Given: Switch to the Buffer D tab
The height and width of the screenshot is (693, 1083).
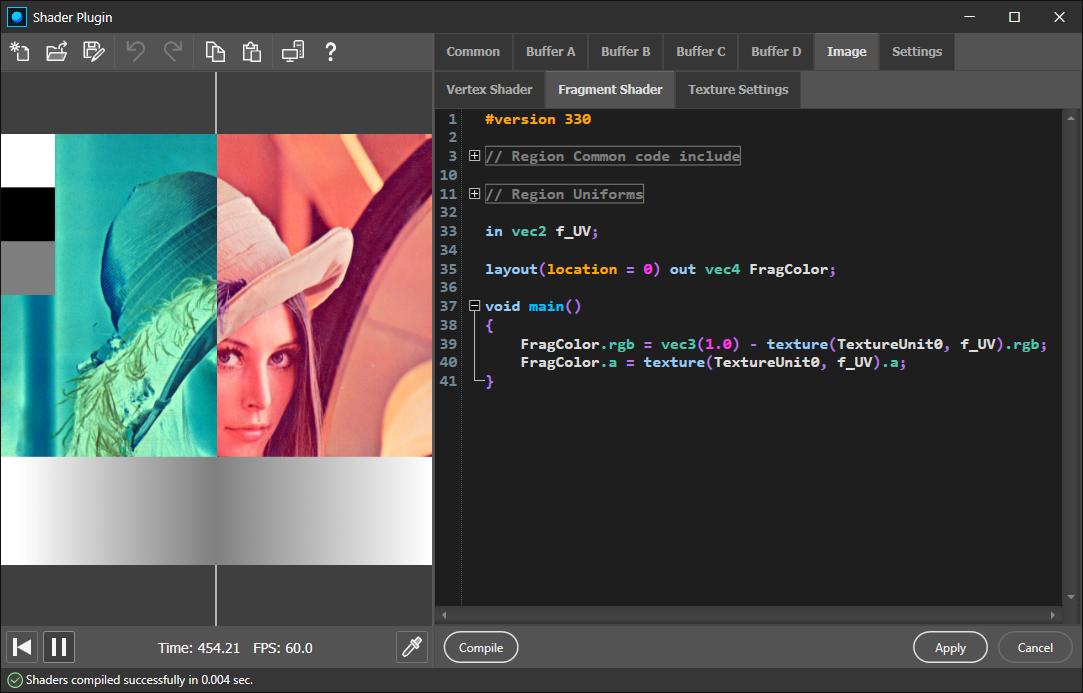Looking at the screenshot, I should coord(776,52).
